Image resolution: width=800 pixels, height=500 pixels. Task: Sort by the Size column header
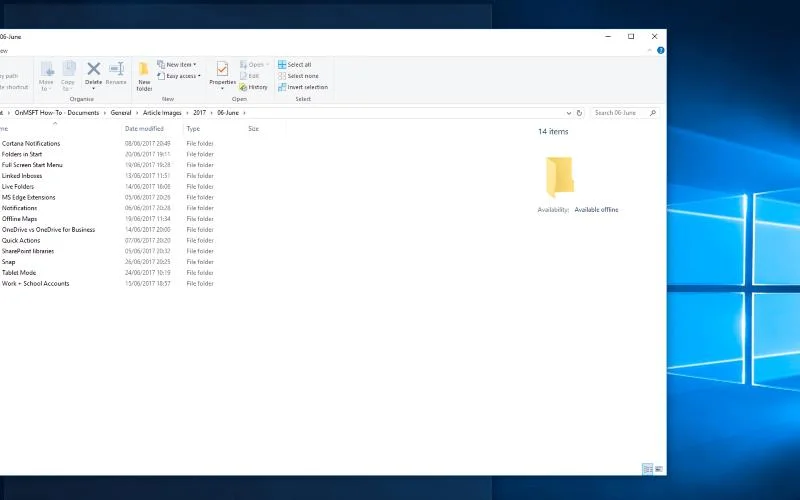click(x=254, y=129)
